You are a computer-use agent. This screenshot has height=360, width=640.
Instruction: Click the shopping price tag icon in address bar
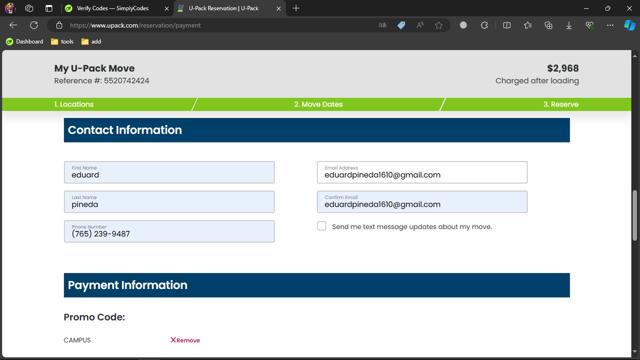pyautogui.click(x=401, y=25)
